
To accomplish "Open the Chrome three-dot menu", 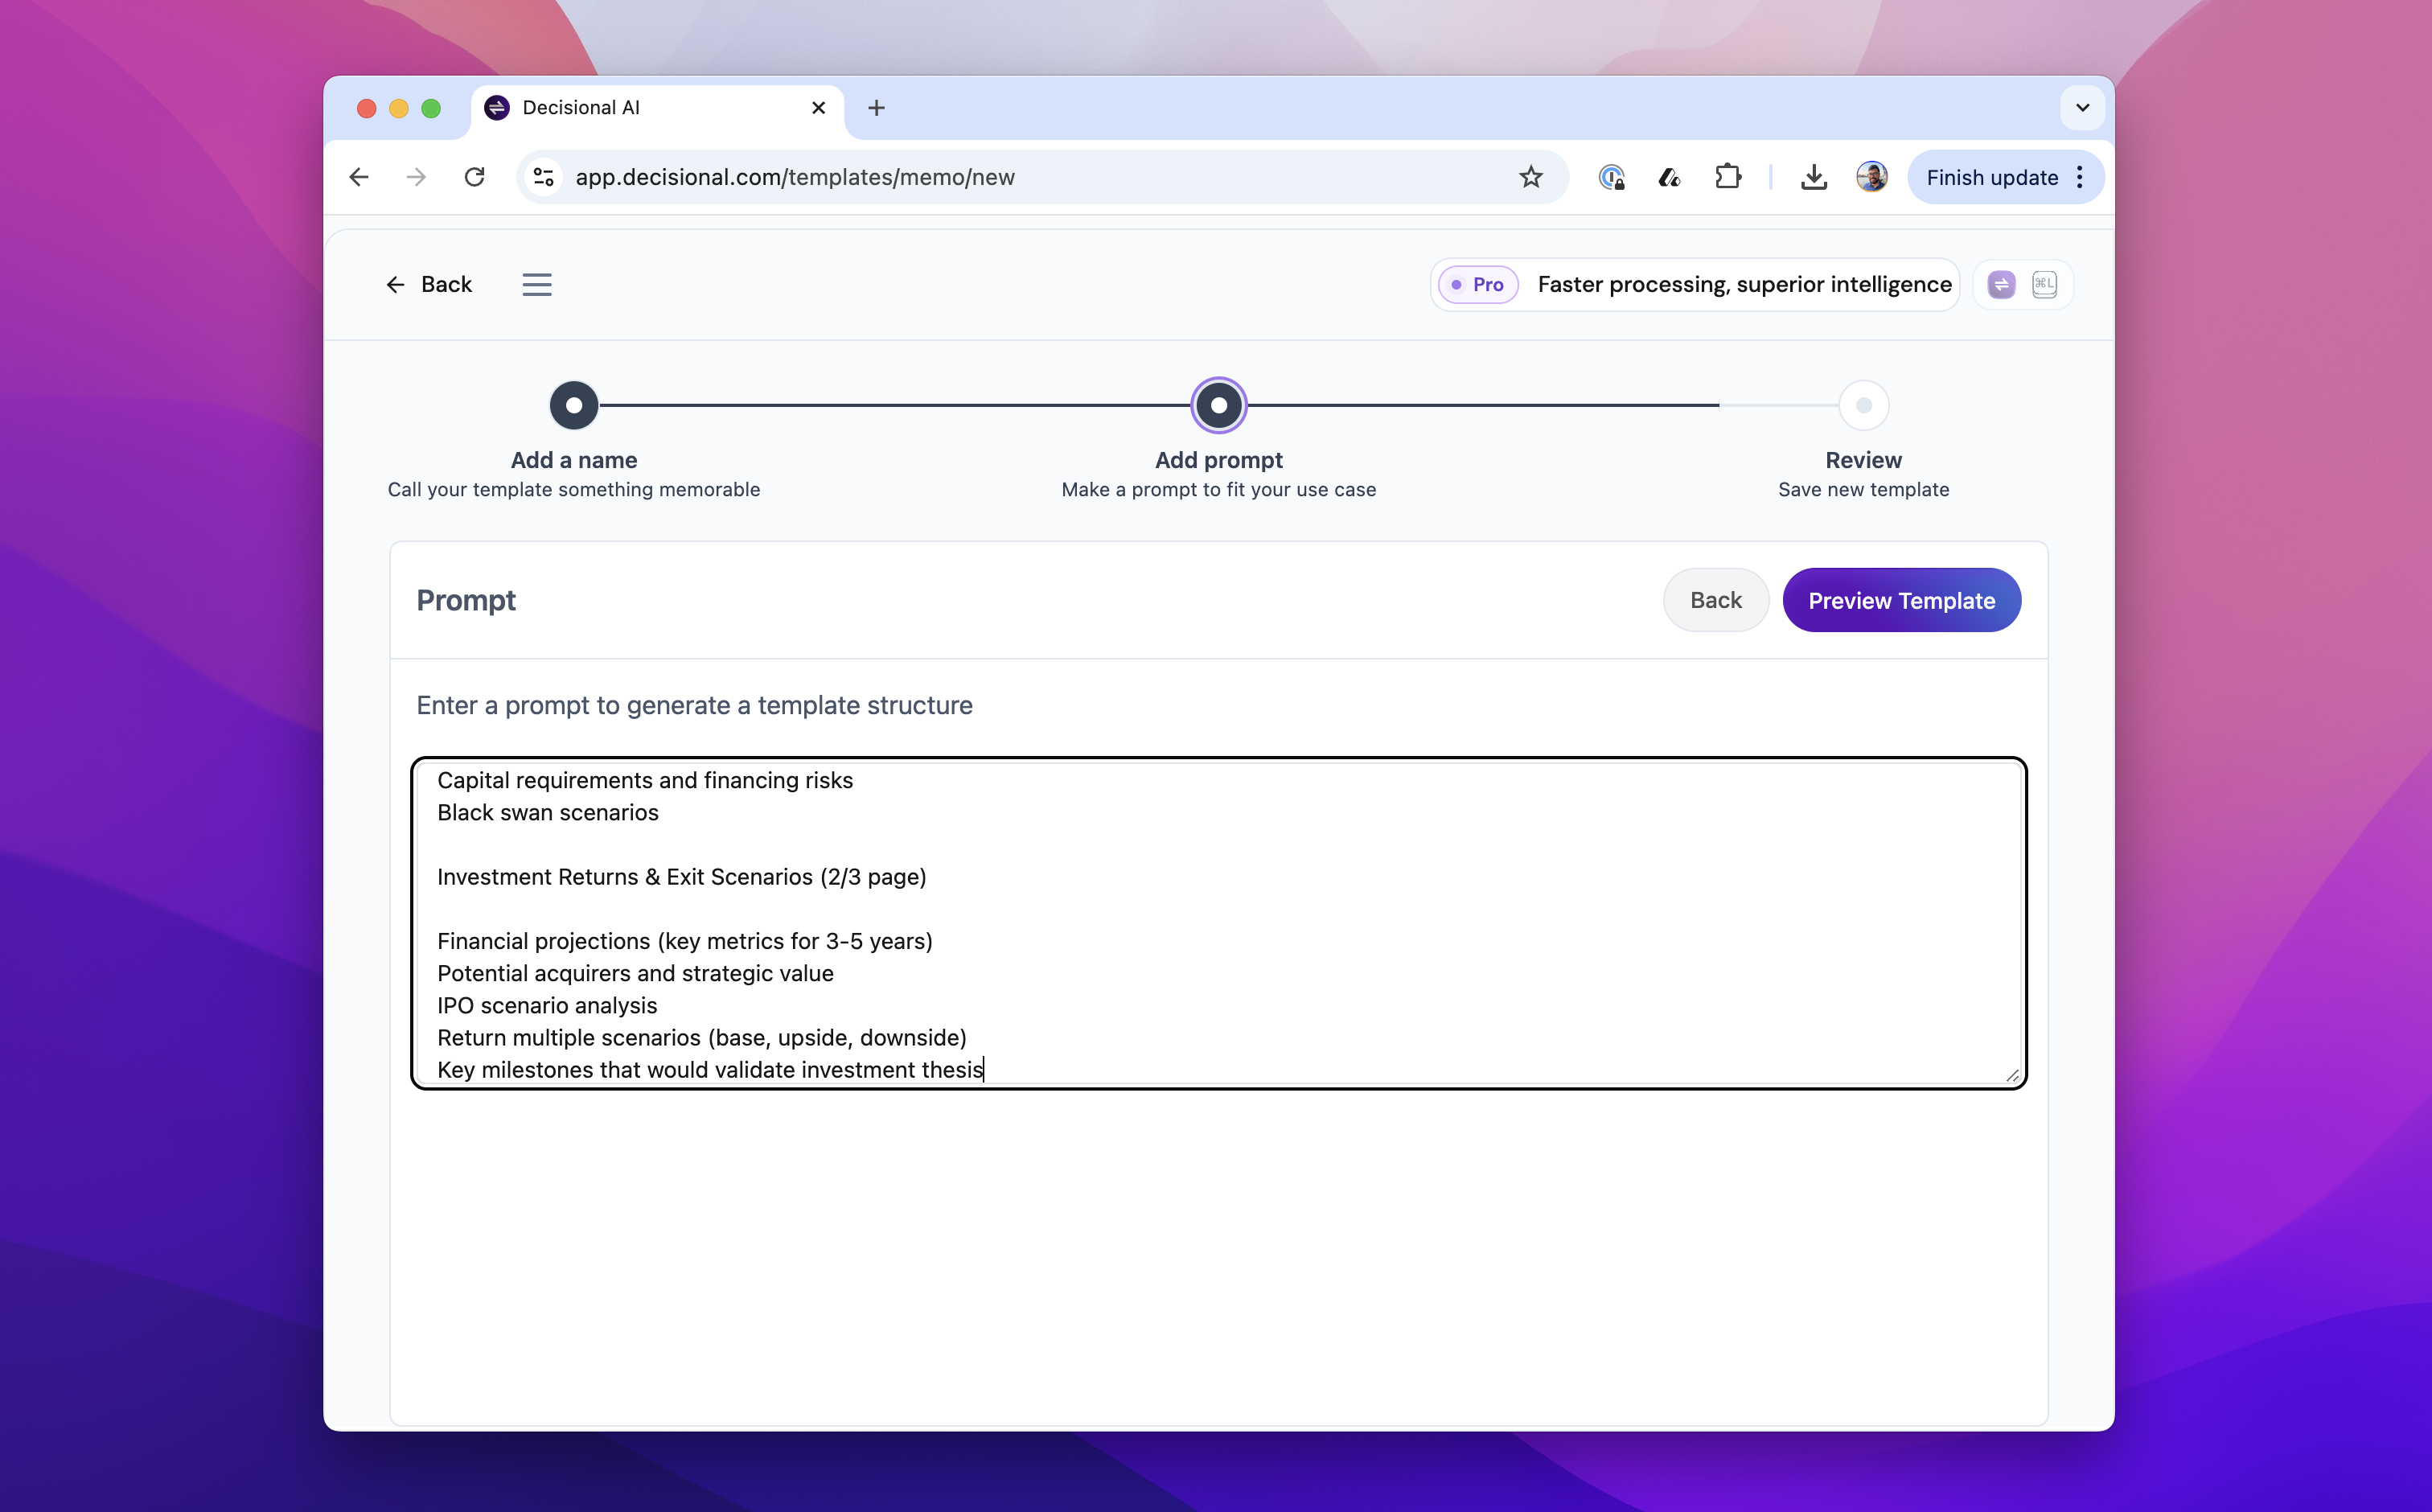I will pyautogui.click(x=2080, y=177).
